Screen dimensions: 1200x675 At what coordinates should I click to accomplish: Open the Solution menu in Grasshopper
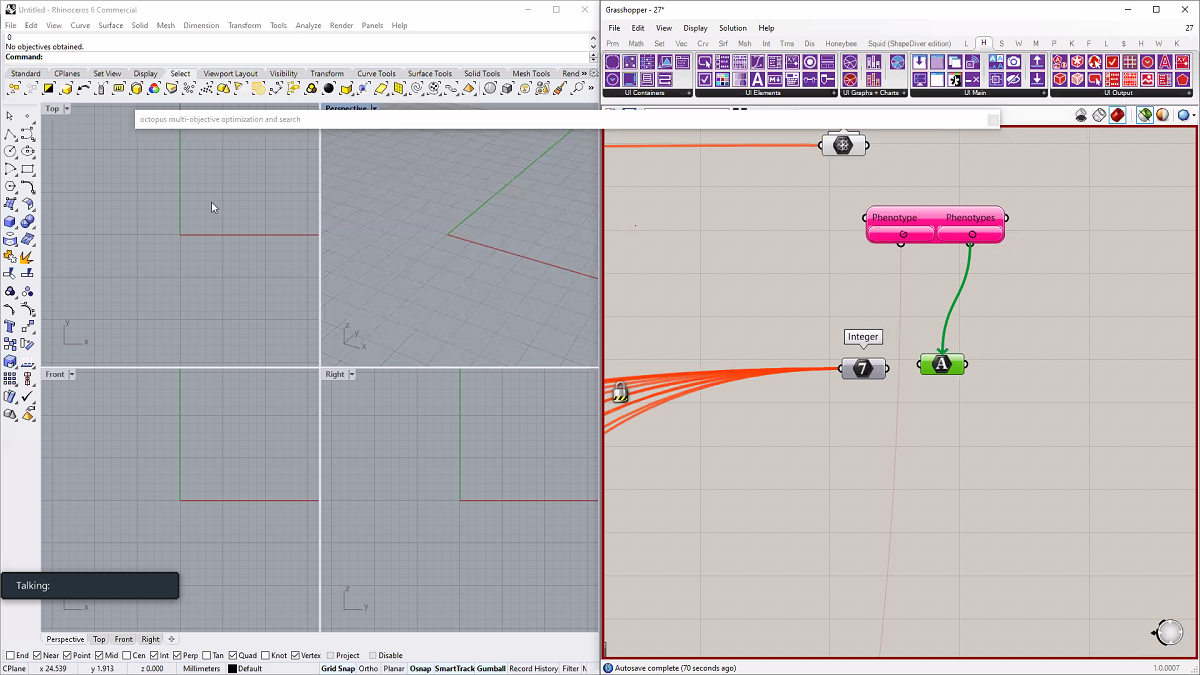[732, 28]
